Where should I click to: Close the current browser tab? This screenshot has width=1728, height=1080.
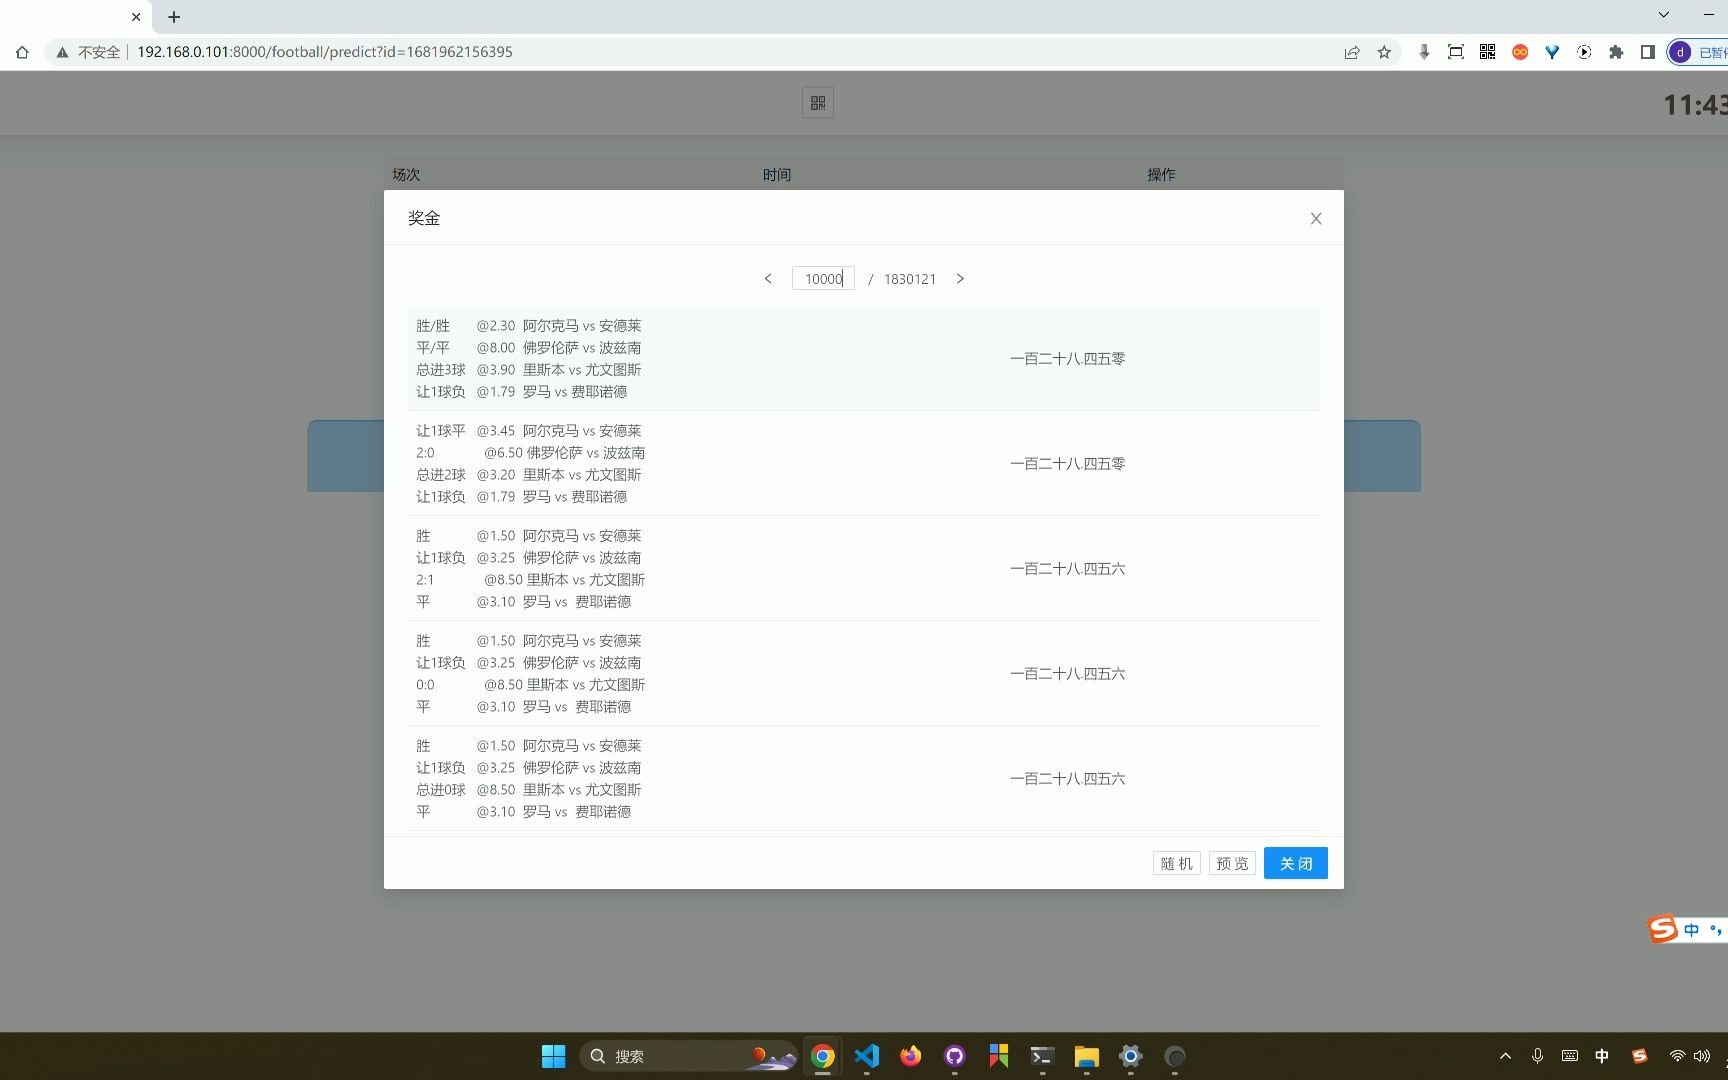pos(136,17)
